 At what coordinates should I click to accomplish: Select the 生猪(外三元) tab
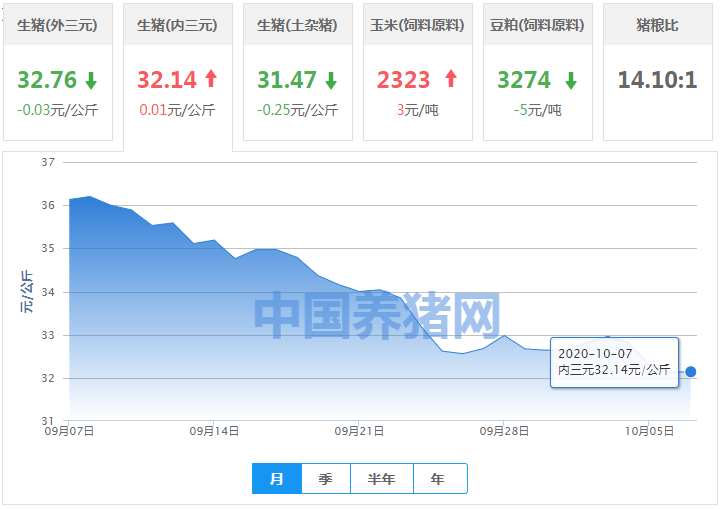[x=58, y=25]
